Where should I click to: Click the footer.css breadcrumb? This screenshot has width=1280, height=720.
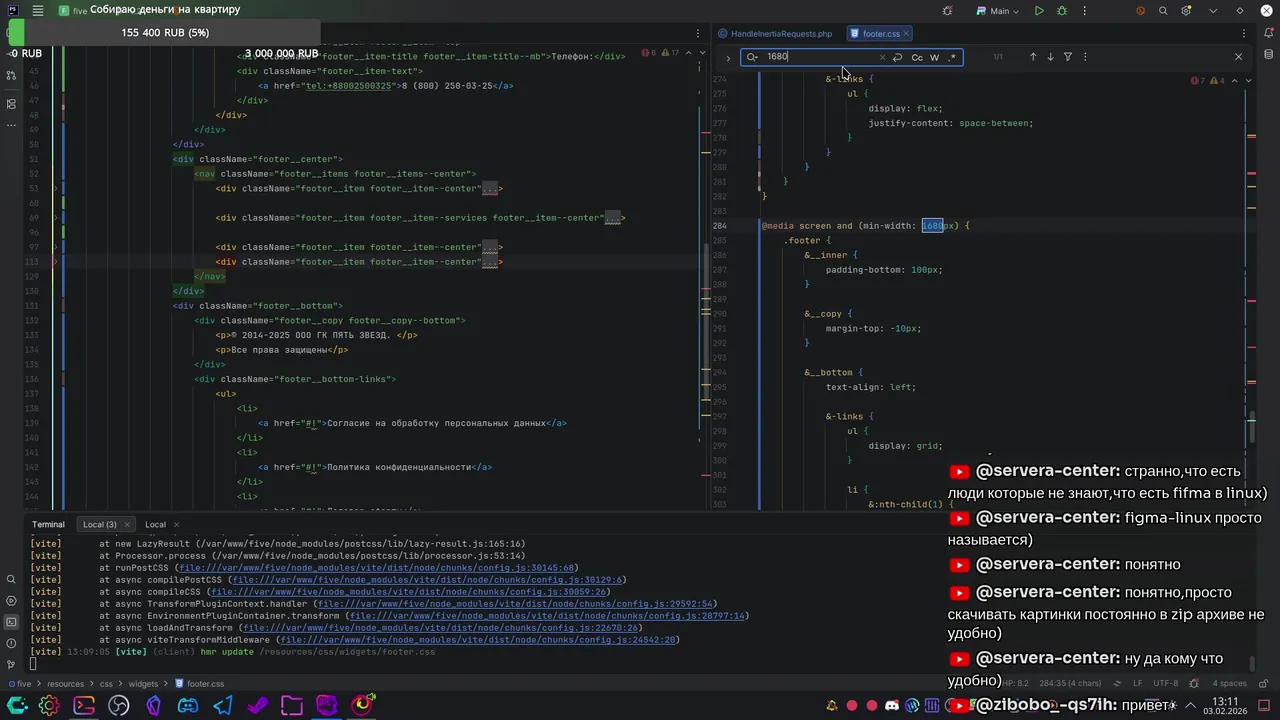point(200,684)
